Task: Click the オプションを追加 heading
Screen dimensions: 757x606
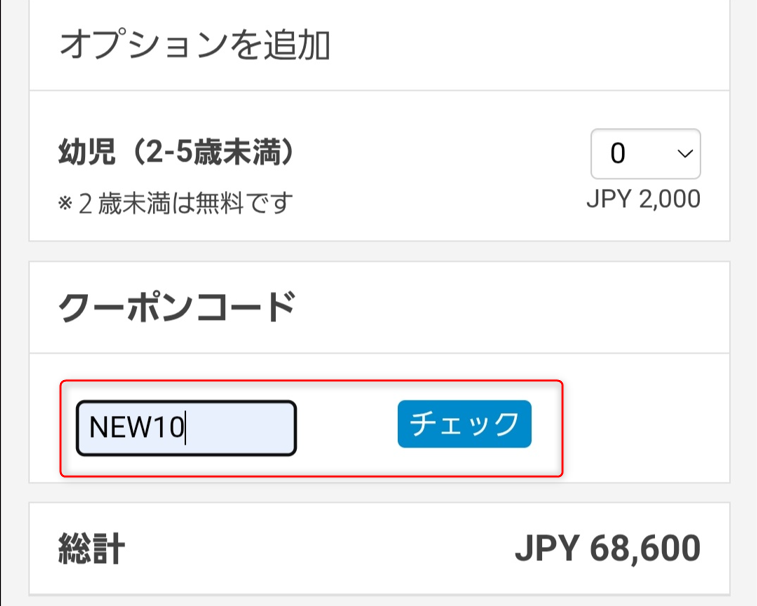Action: point(195,45)
